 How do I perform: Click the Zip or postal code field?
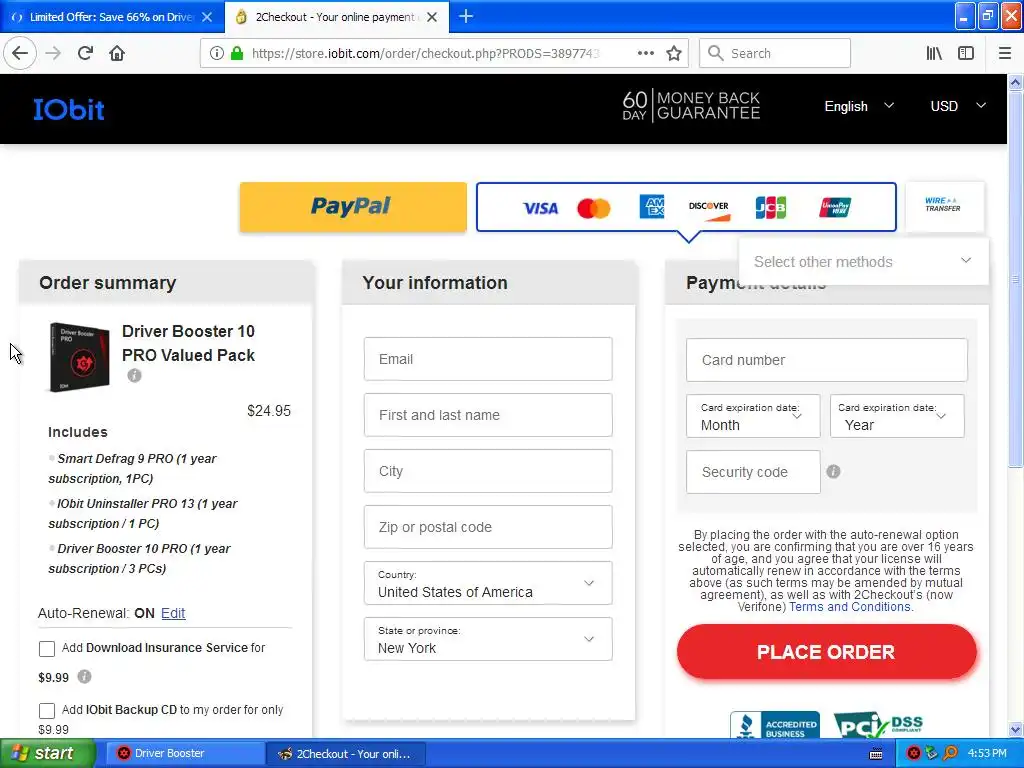coord(488,527)
